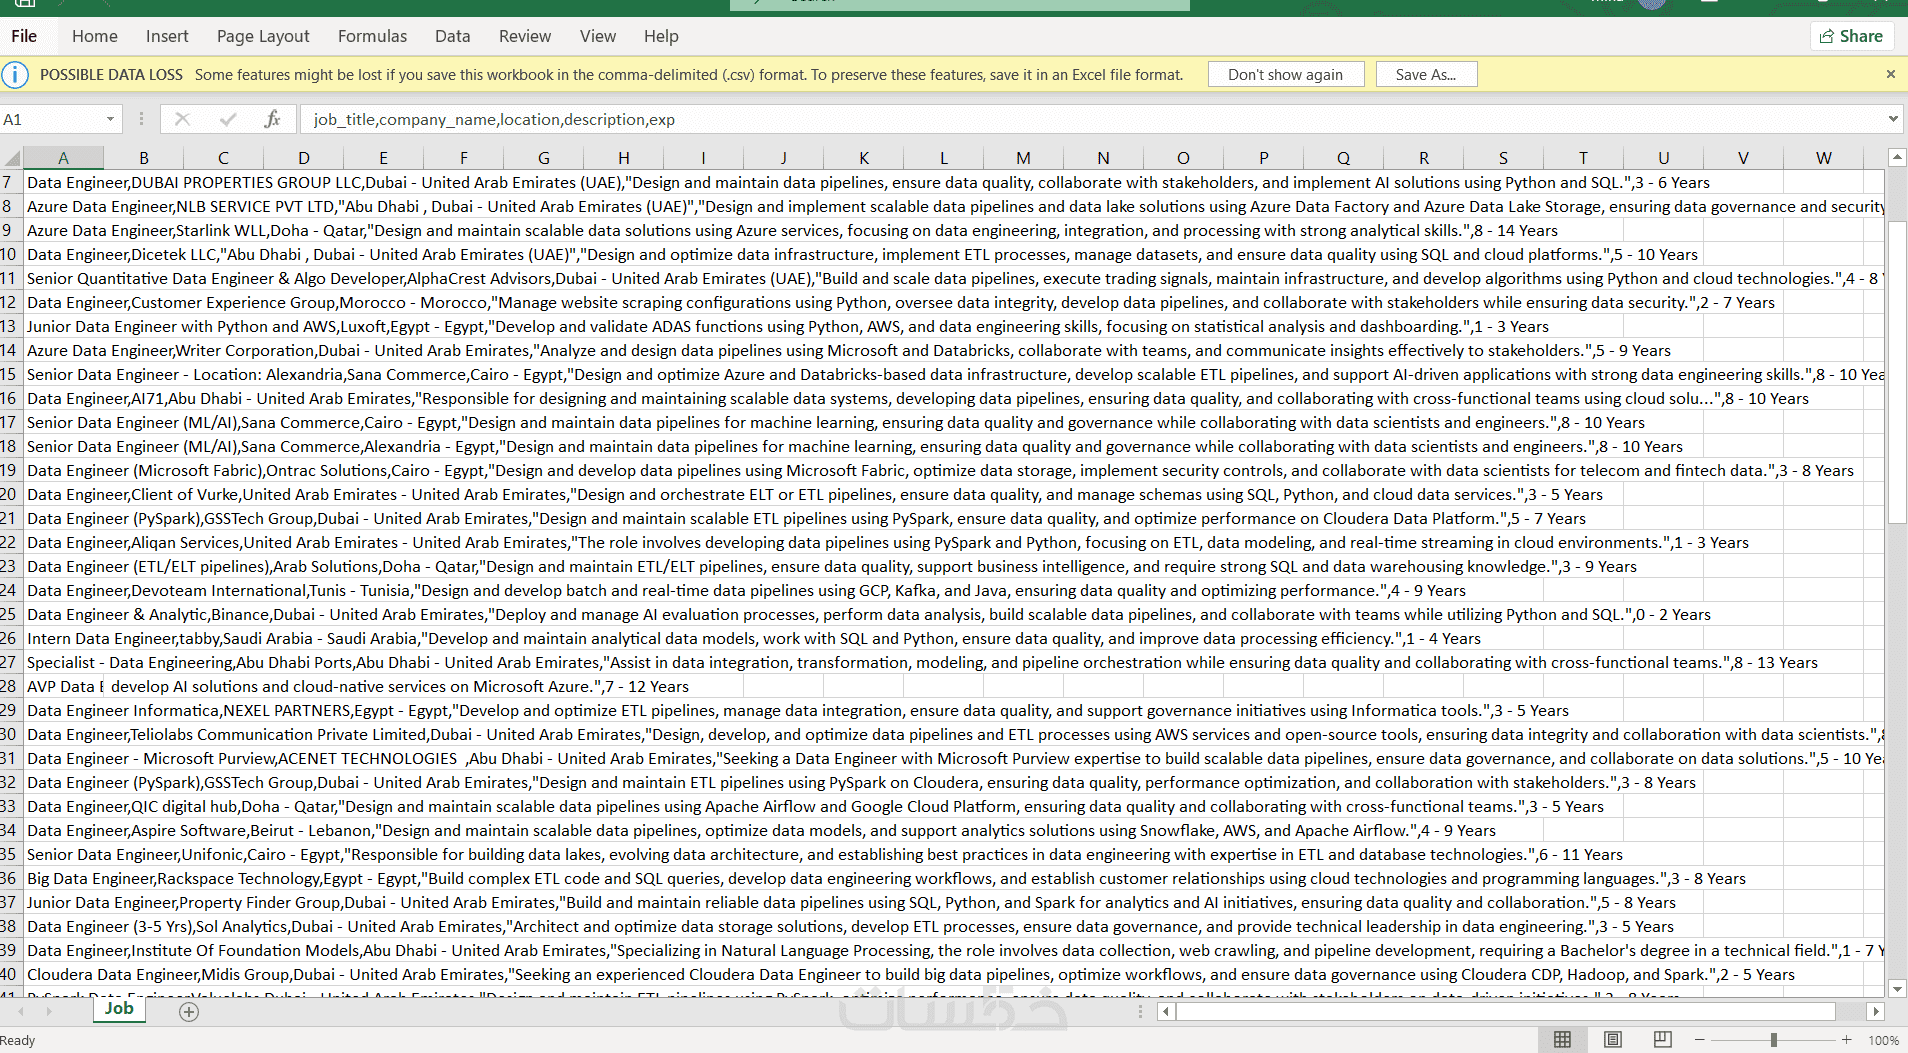Click the Share button
This screenshot has width=1908, height=1053.
(x=1852, y=36)
